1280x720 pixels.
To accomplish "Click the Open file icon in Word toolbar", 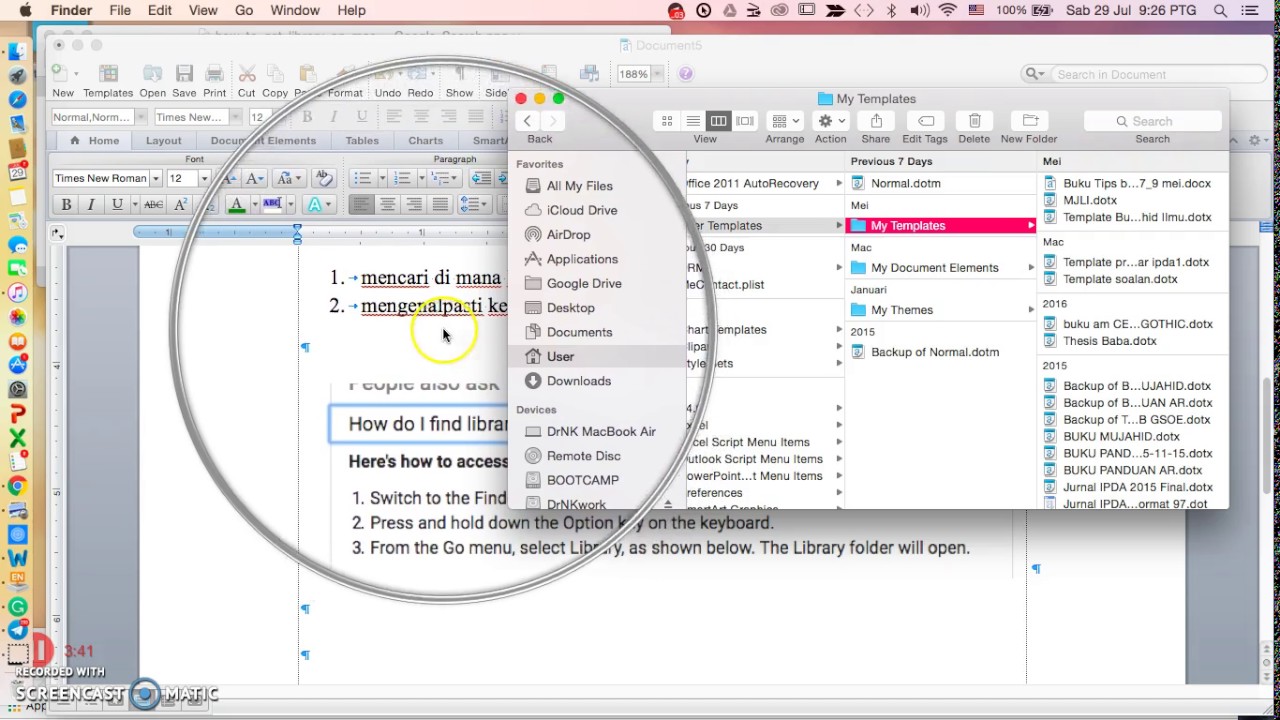I will tap(152, 74).
